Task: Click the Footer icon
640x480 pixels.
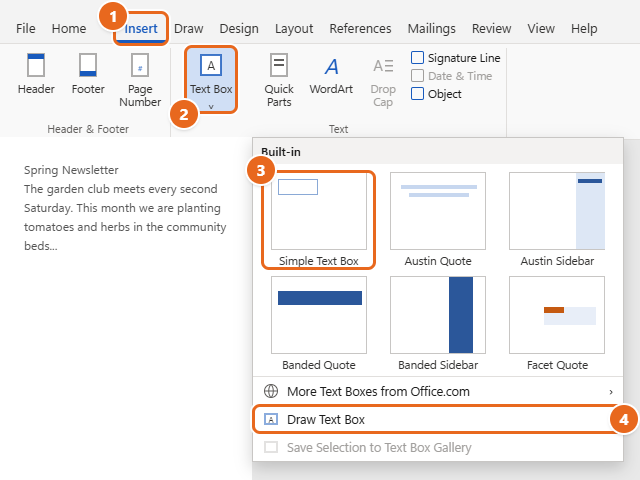Action: 88,65
